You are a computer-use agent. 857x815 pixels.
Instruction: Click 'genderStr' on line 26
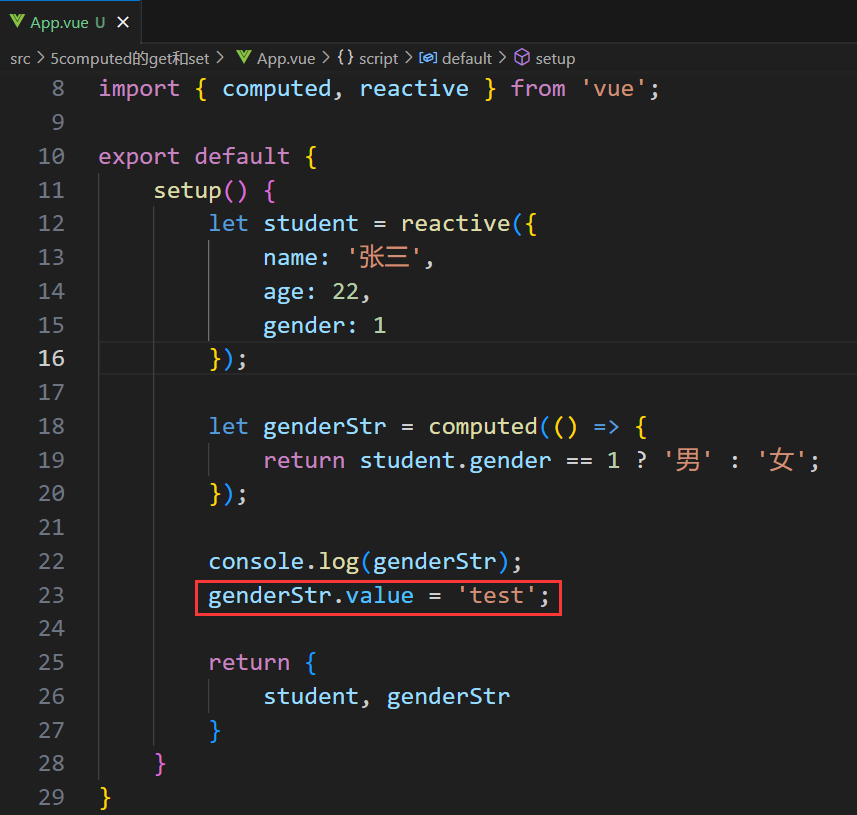(448, 697)
